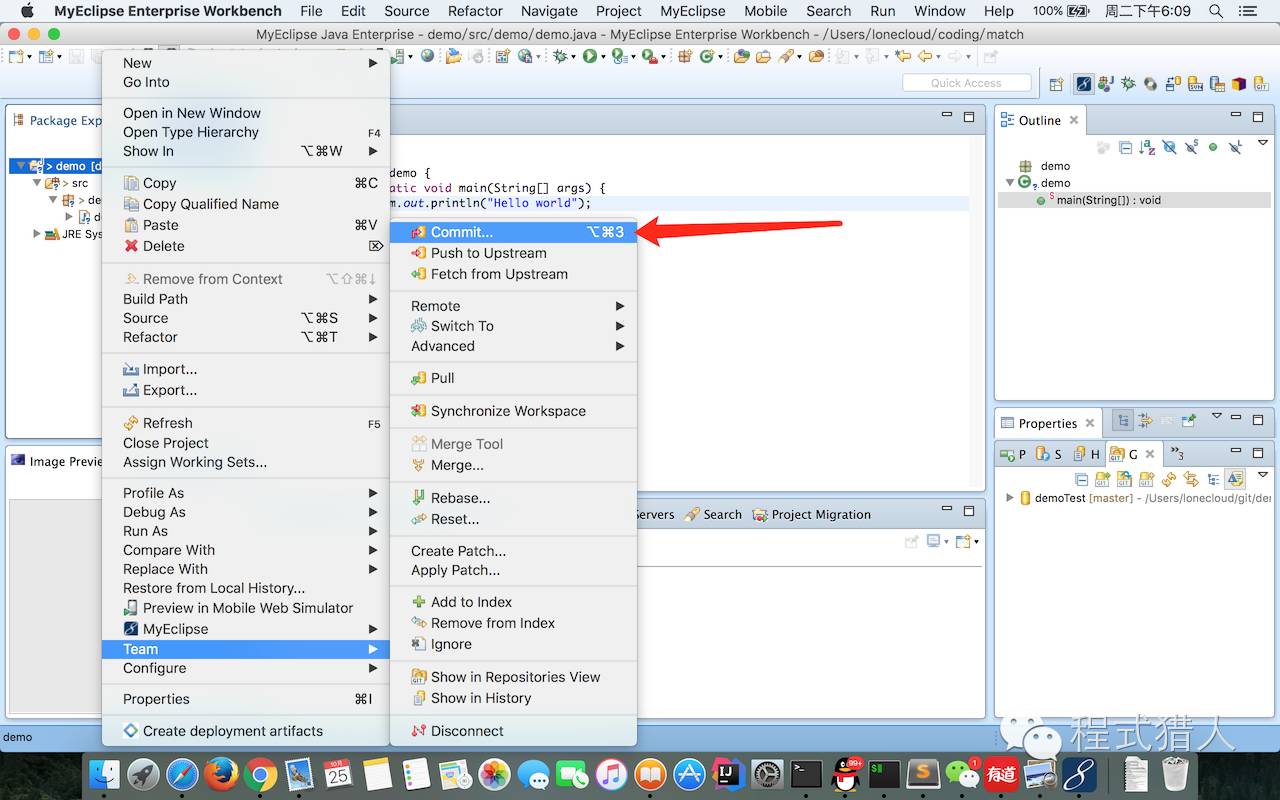Image resolution: width=1280 pixels, height=800 pixels.
Task: Toggle Hide Fields in Outline
Action: [x=1170, y=147]
